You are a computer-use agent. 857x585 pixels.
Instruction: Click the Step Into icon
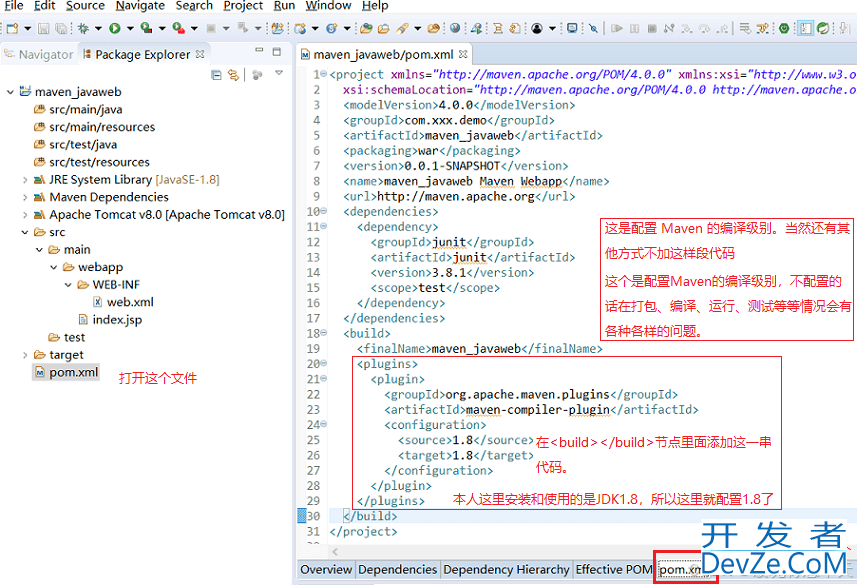(686, 28)
